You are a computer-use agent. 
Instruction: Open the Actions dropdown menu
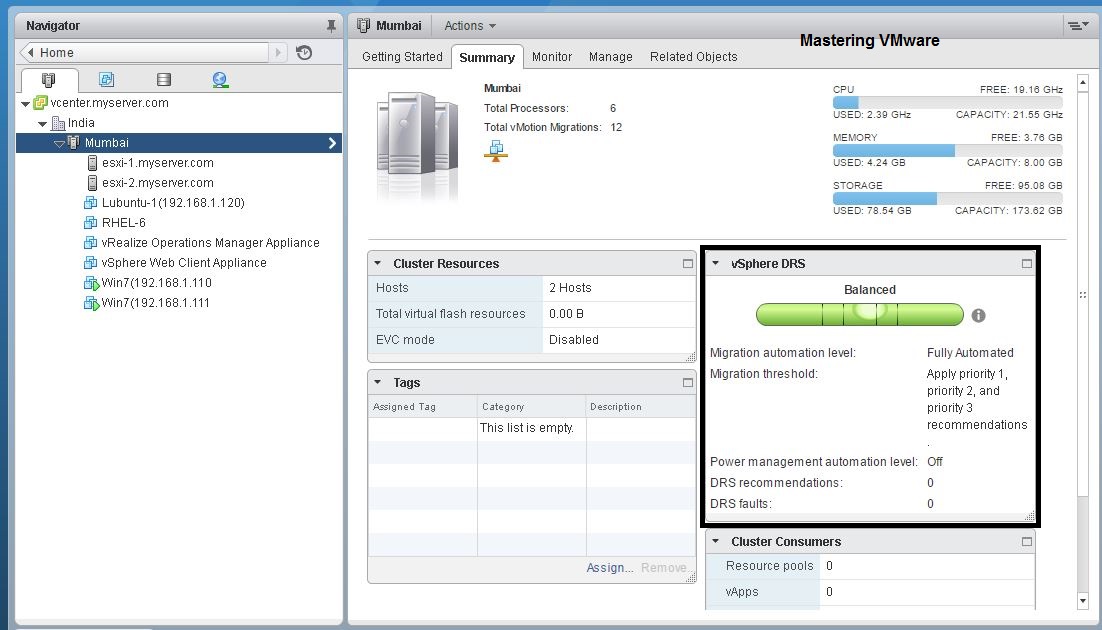tap(469, 26)
